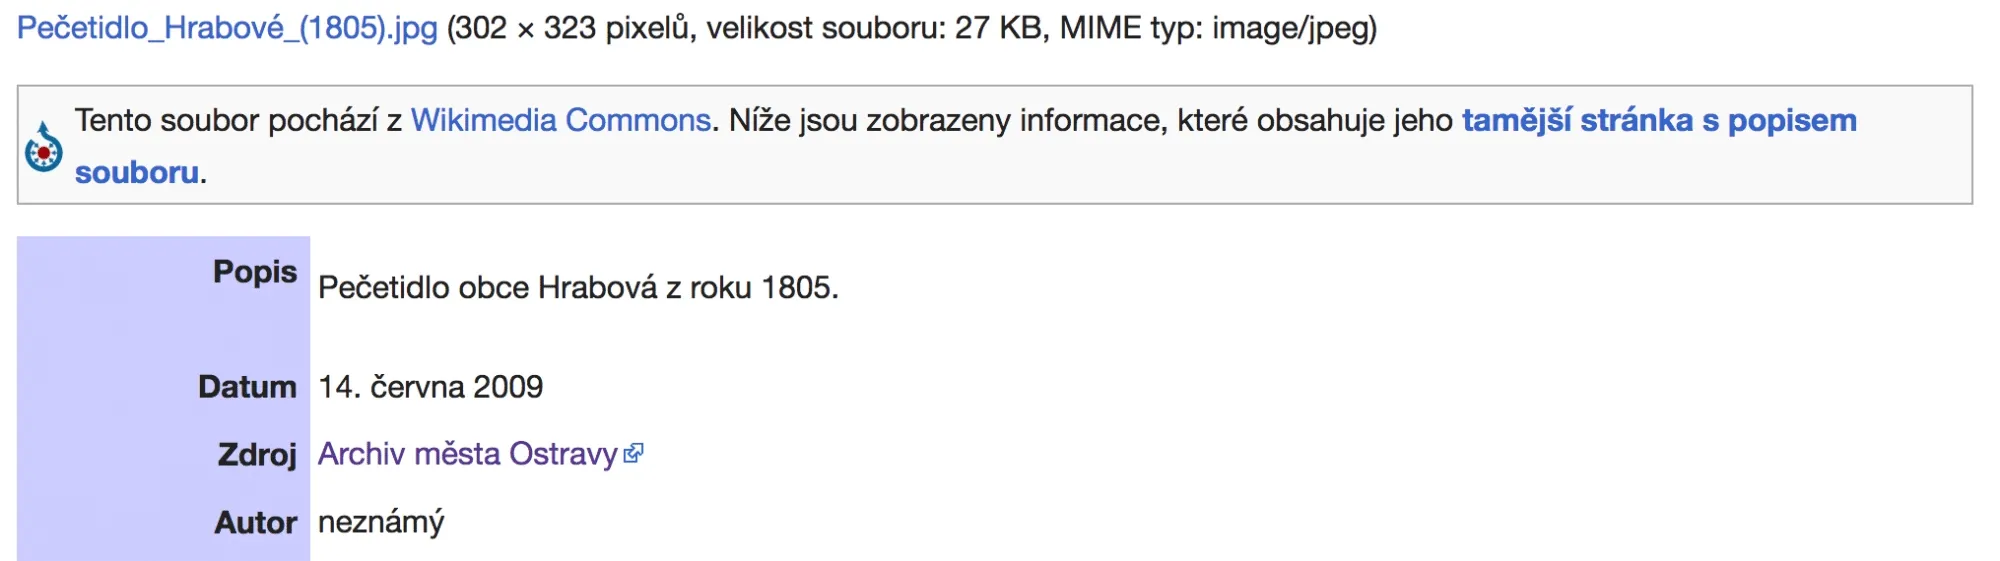Click the Wikimedia Commons logo icon

[x=44, y=148]
